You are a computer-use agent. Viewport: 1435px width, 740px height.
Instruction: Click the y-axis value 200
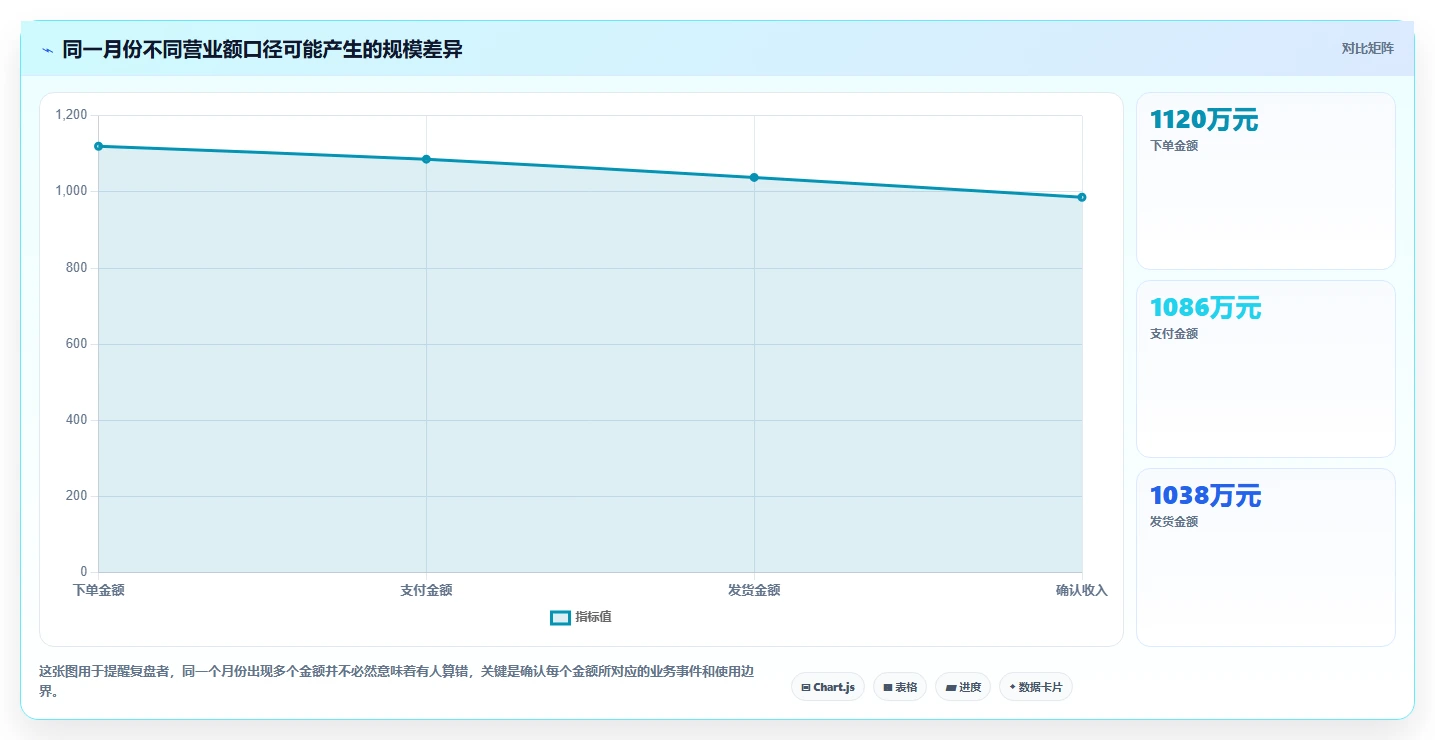77,496
